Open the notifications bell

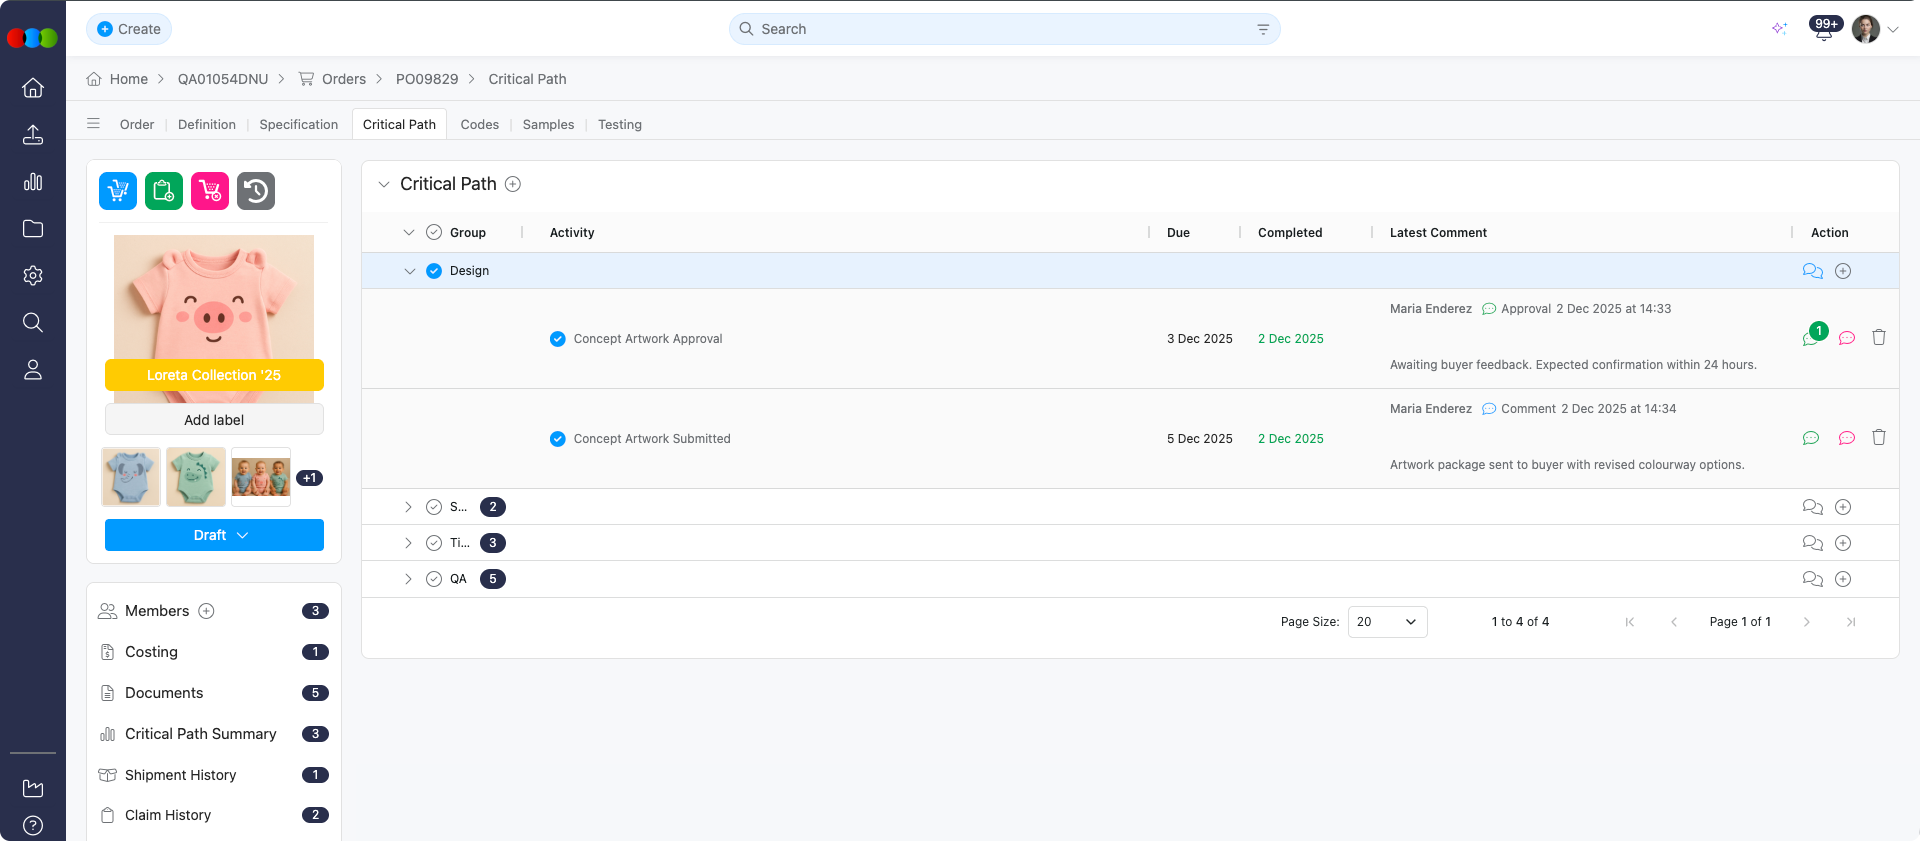click(x=1824, y=30)
